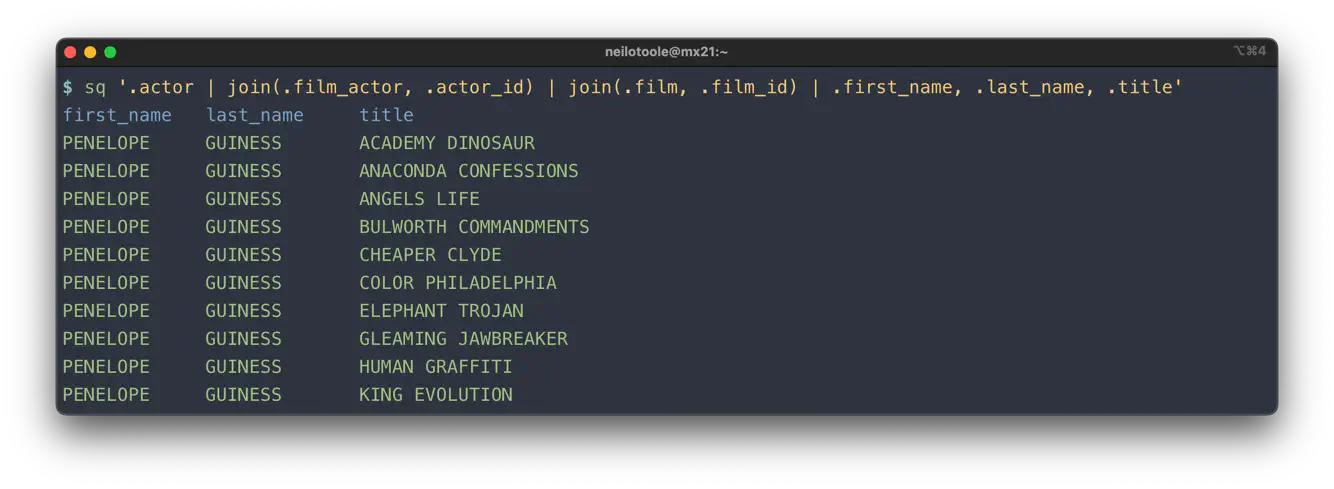Place cursor on CHEAPER CLYDE title
This screenshot has height=489, width=1334.
coord(430,255)
